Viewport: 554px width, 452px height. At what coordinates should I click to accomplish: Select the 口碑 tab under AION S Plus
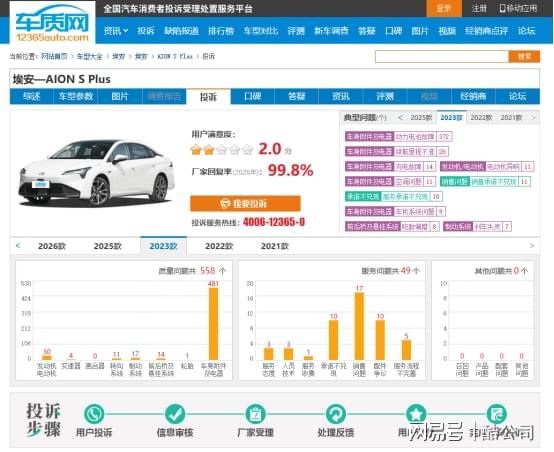[x=253, y=96]
